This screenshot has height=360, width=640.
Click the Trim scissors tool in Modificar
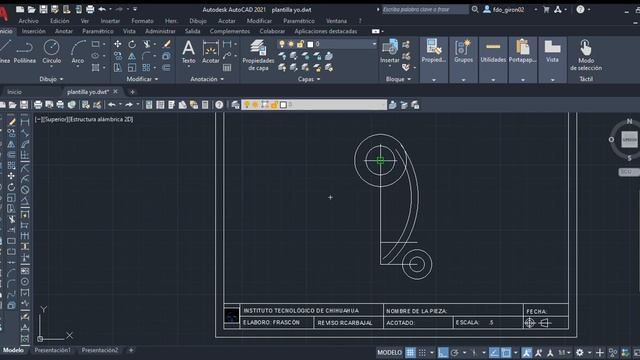pos(147,44)
